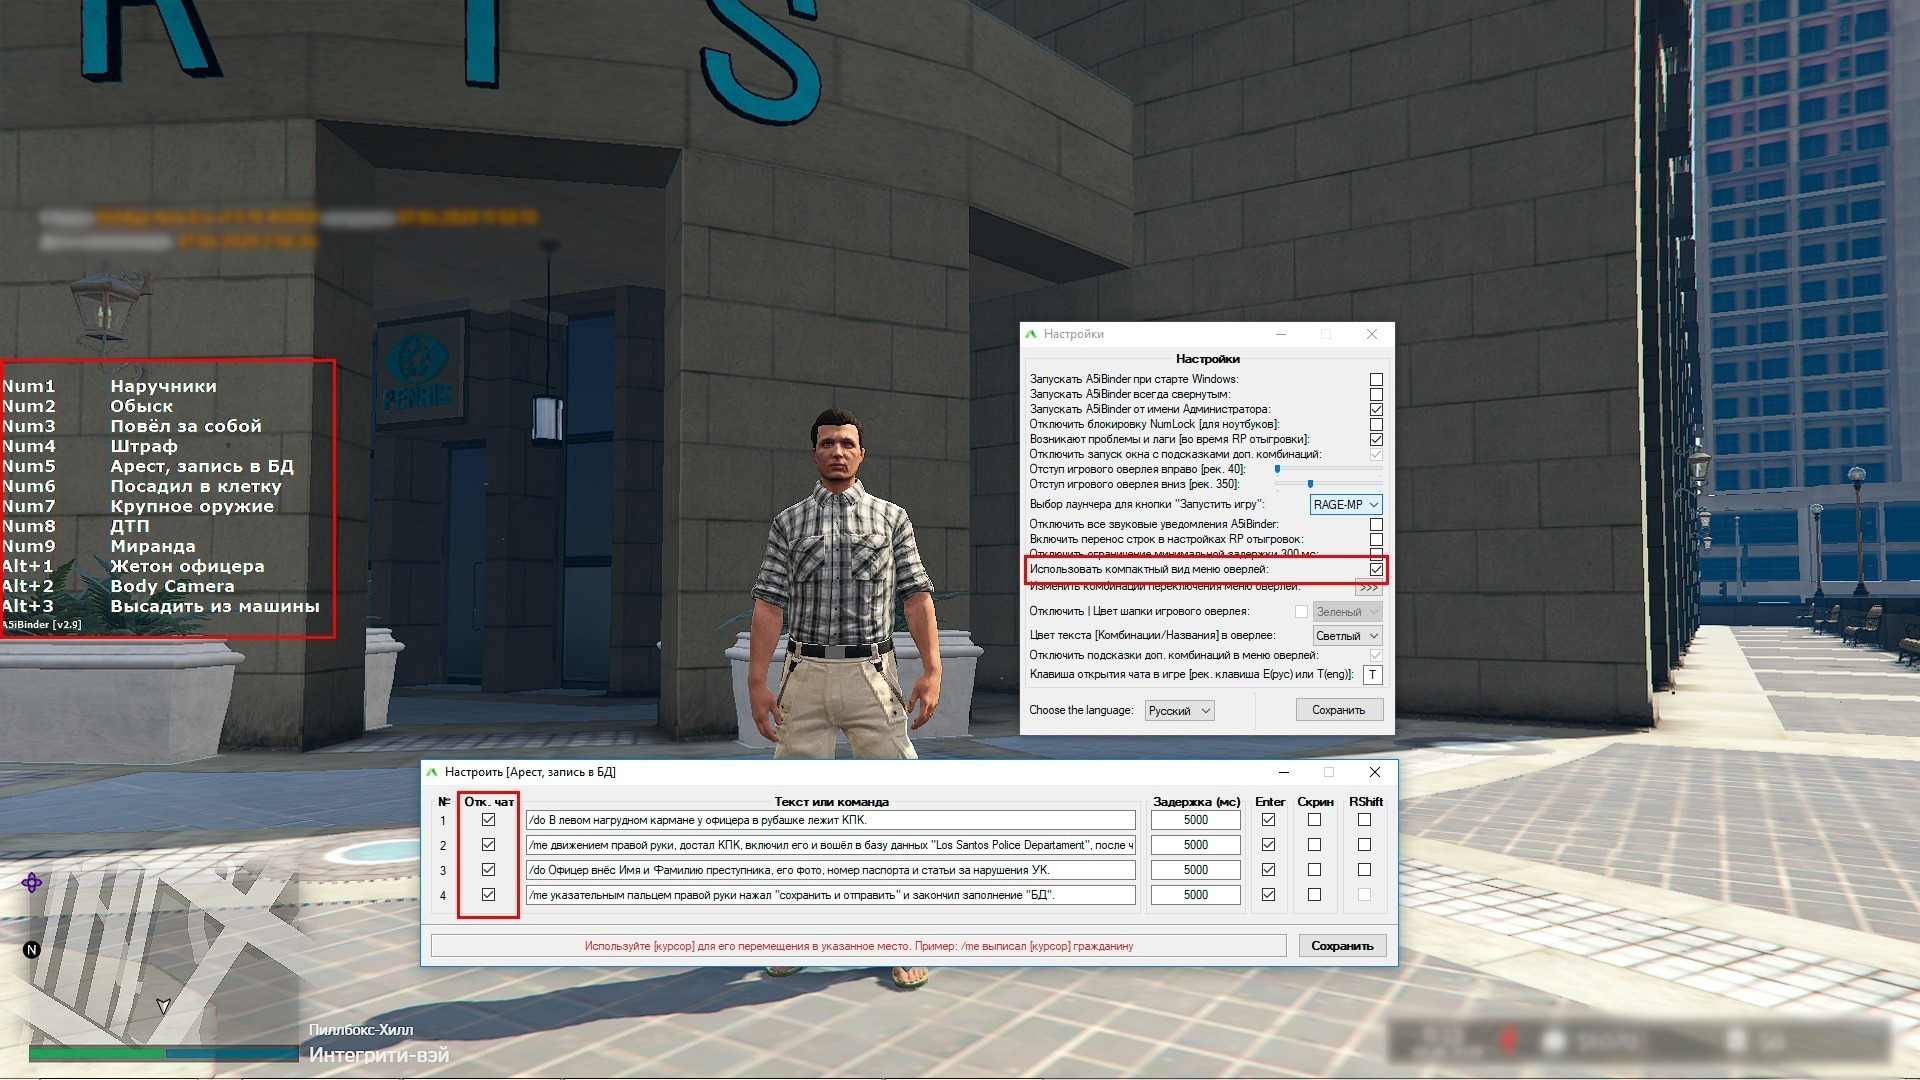The width and height of the screenshot is (1920, 1080).
Task: Enable 'Включить перенос строк' checkbox
Action: coord(1376,540)
